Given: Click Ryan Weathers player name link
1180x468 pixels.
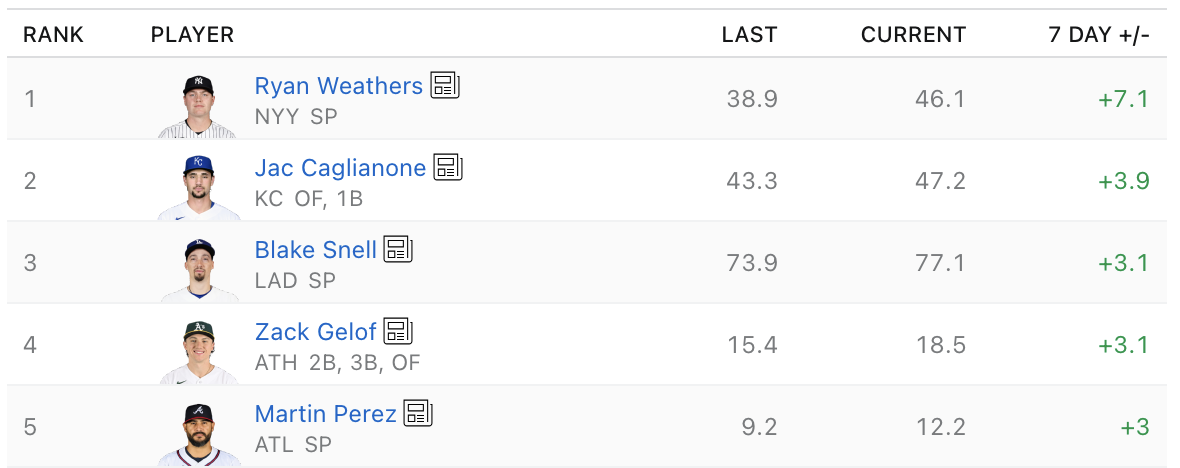Looking at the screenshot, I should 339,86.
